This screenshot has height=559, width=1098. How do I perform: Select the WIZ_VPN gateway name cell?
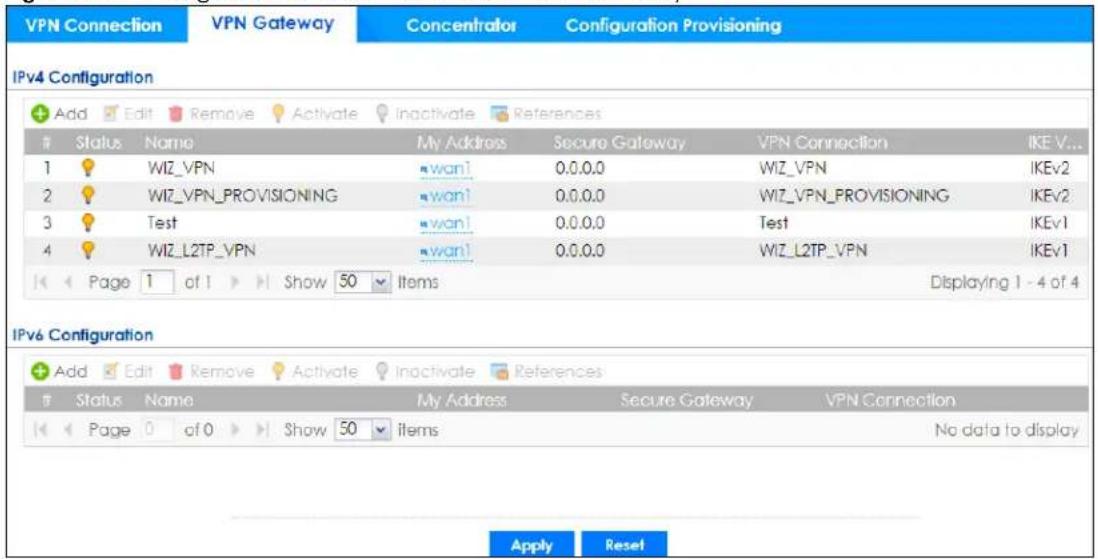point(181,169)
